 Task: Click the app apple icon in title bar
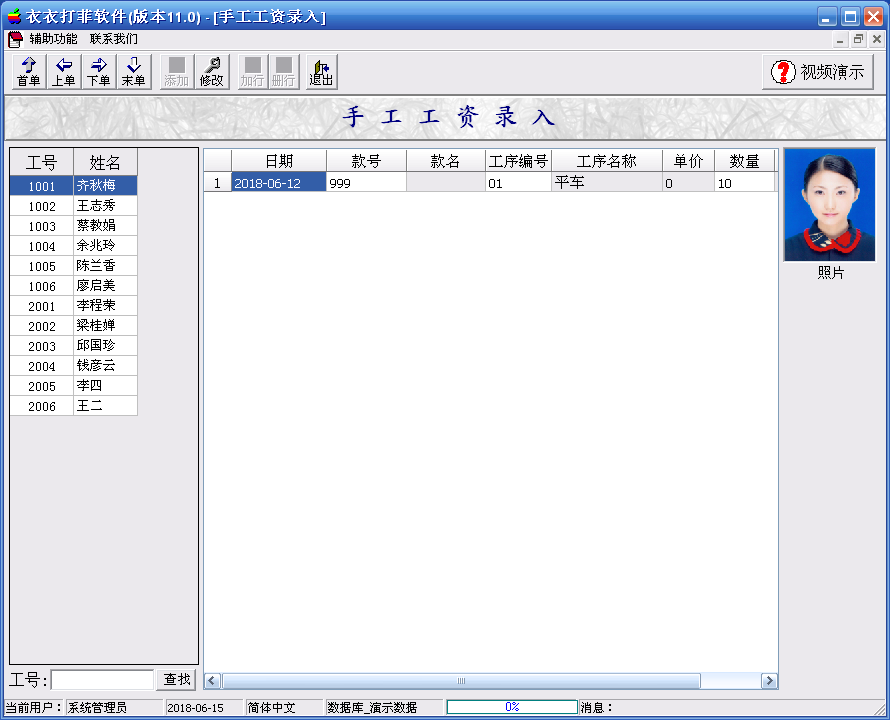pos(14,16)
